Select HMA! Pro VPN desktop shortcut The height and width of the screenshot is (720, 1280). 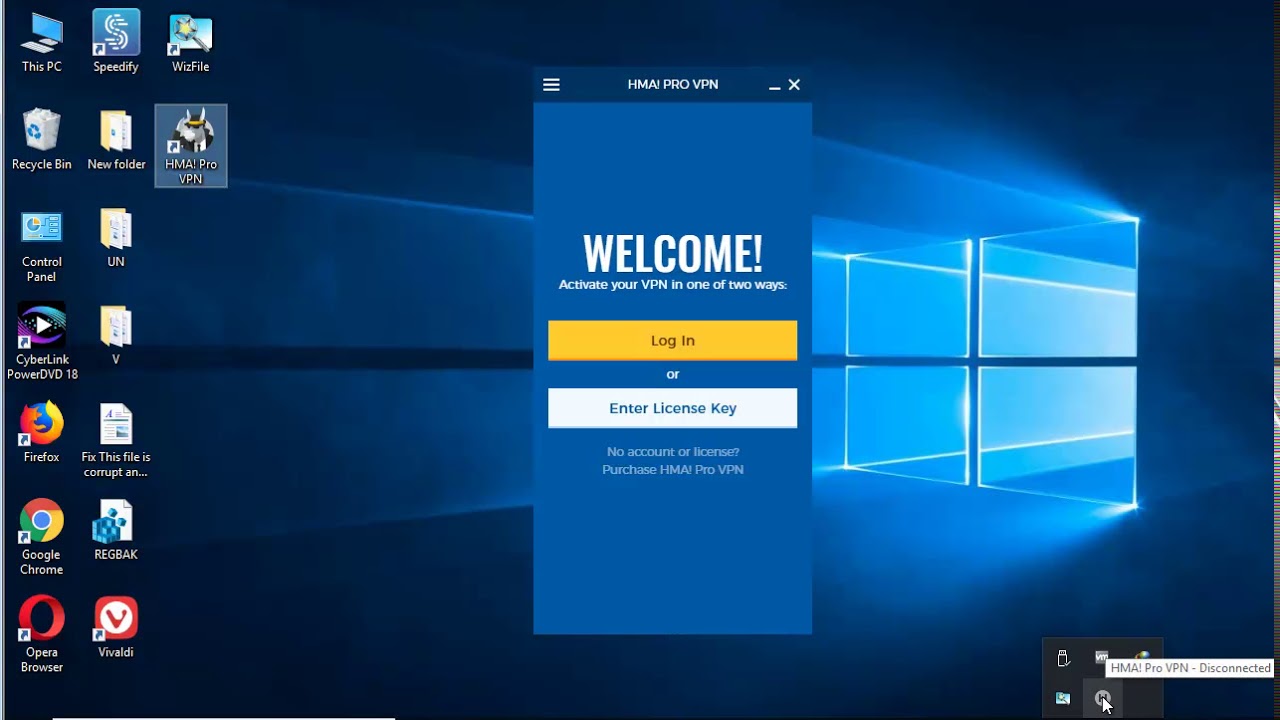pyautogui.click(x=190, y=146)
